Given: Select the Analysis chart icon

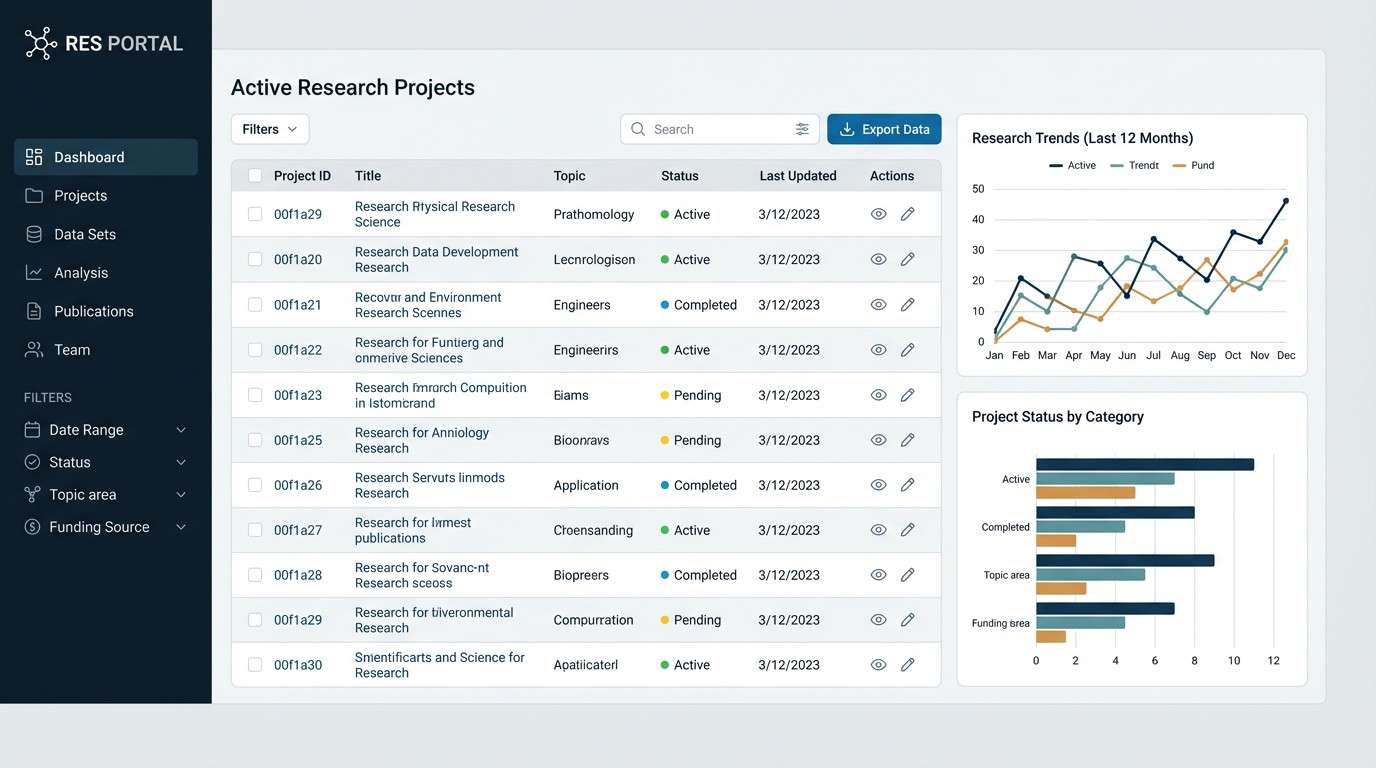Looking at the screenshot, I should point(31,272).
